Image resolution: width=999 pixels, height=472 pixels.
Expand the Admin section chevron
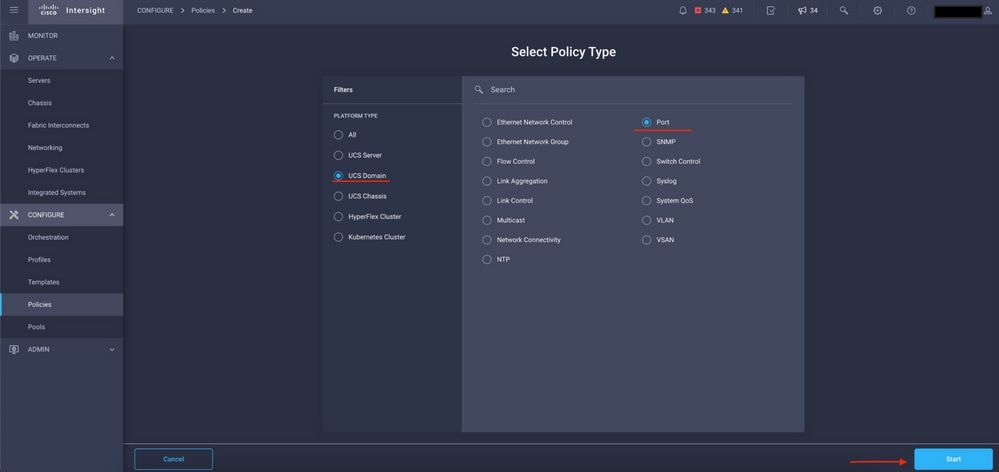(x=112, y=349)
